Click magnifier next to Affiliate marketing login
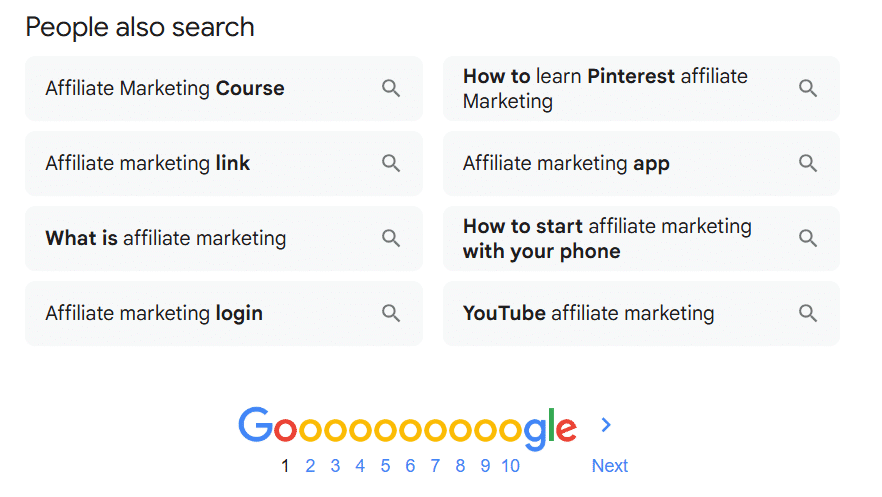 391,313
